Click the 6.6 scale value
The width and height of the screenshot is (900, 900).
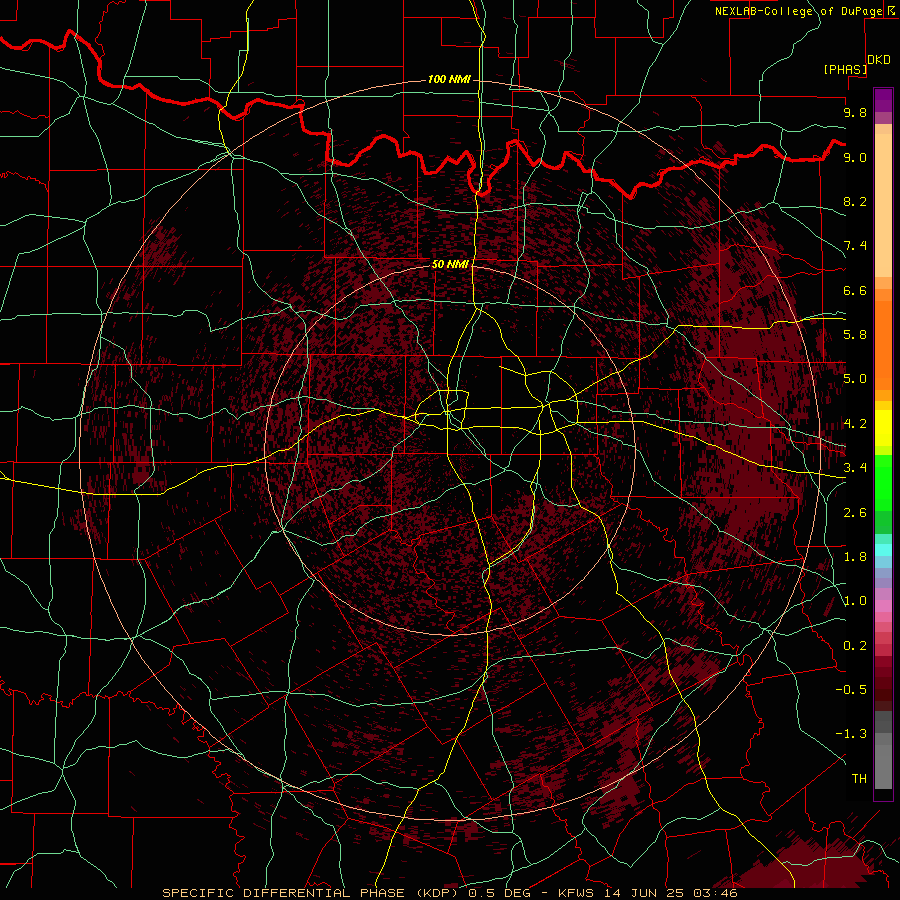855,290
